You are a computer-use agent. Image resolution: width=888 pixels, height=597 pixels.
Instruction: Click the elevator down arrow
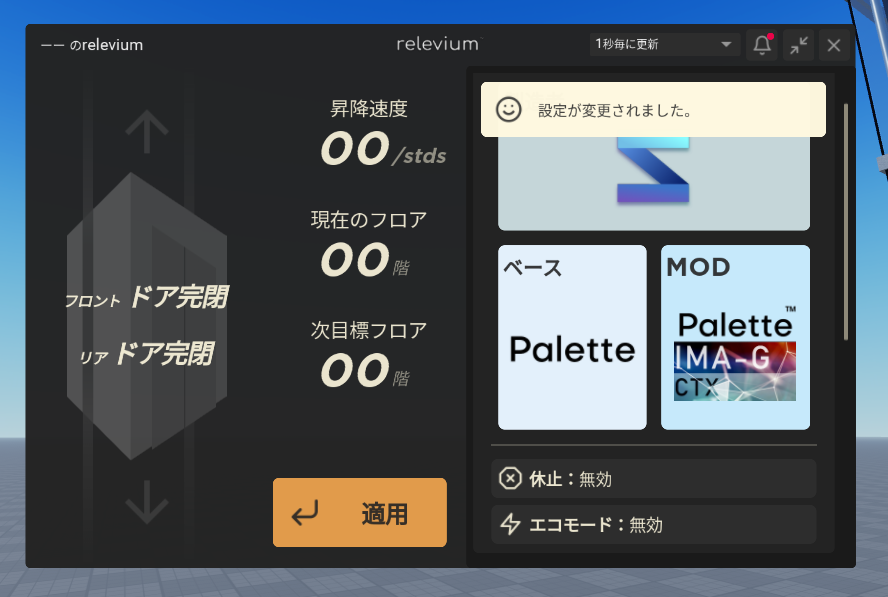pyautogui.click(x=147, y=502)
